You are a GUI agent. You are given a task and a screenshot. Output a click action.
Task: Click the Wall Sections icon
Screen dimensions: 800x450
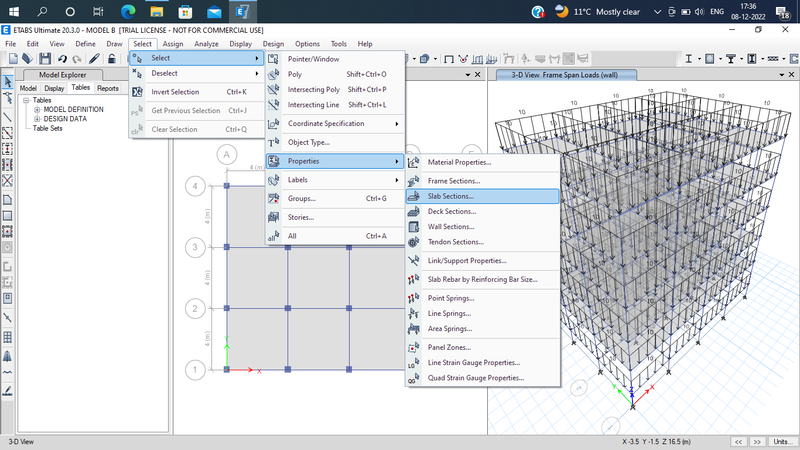pos(414,227)
